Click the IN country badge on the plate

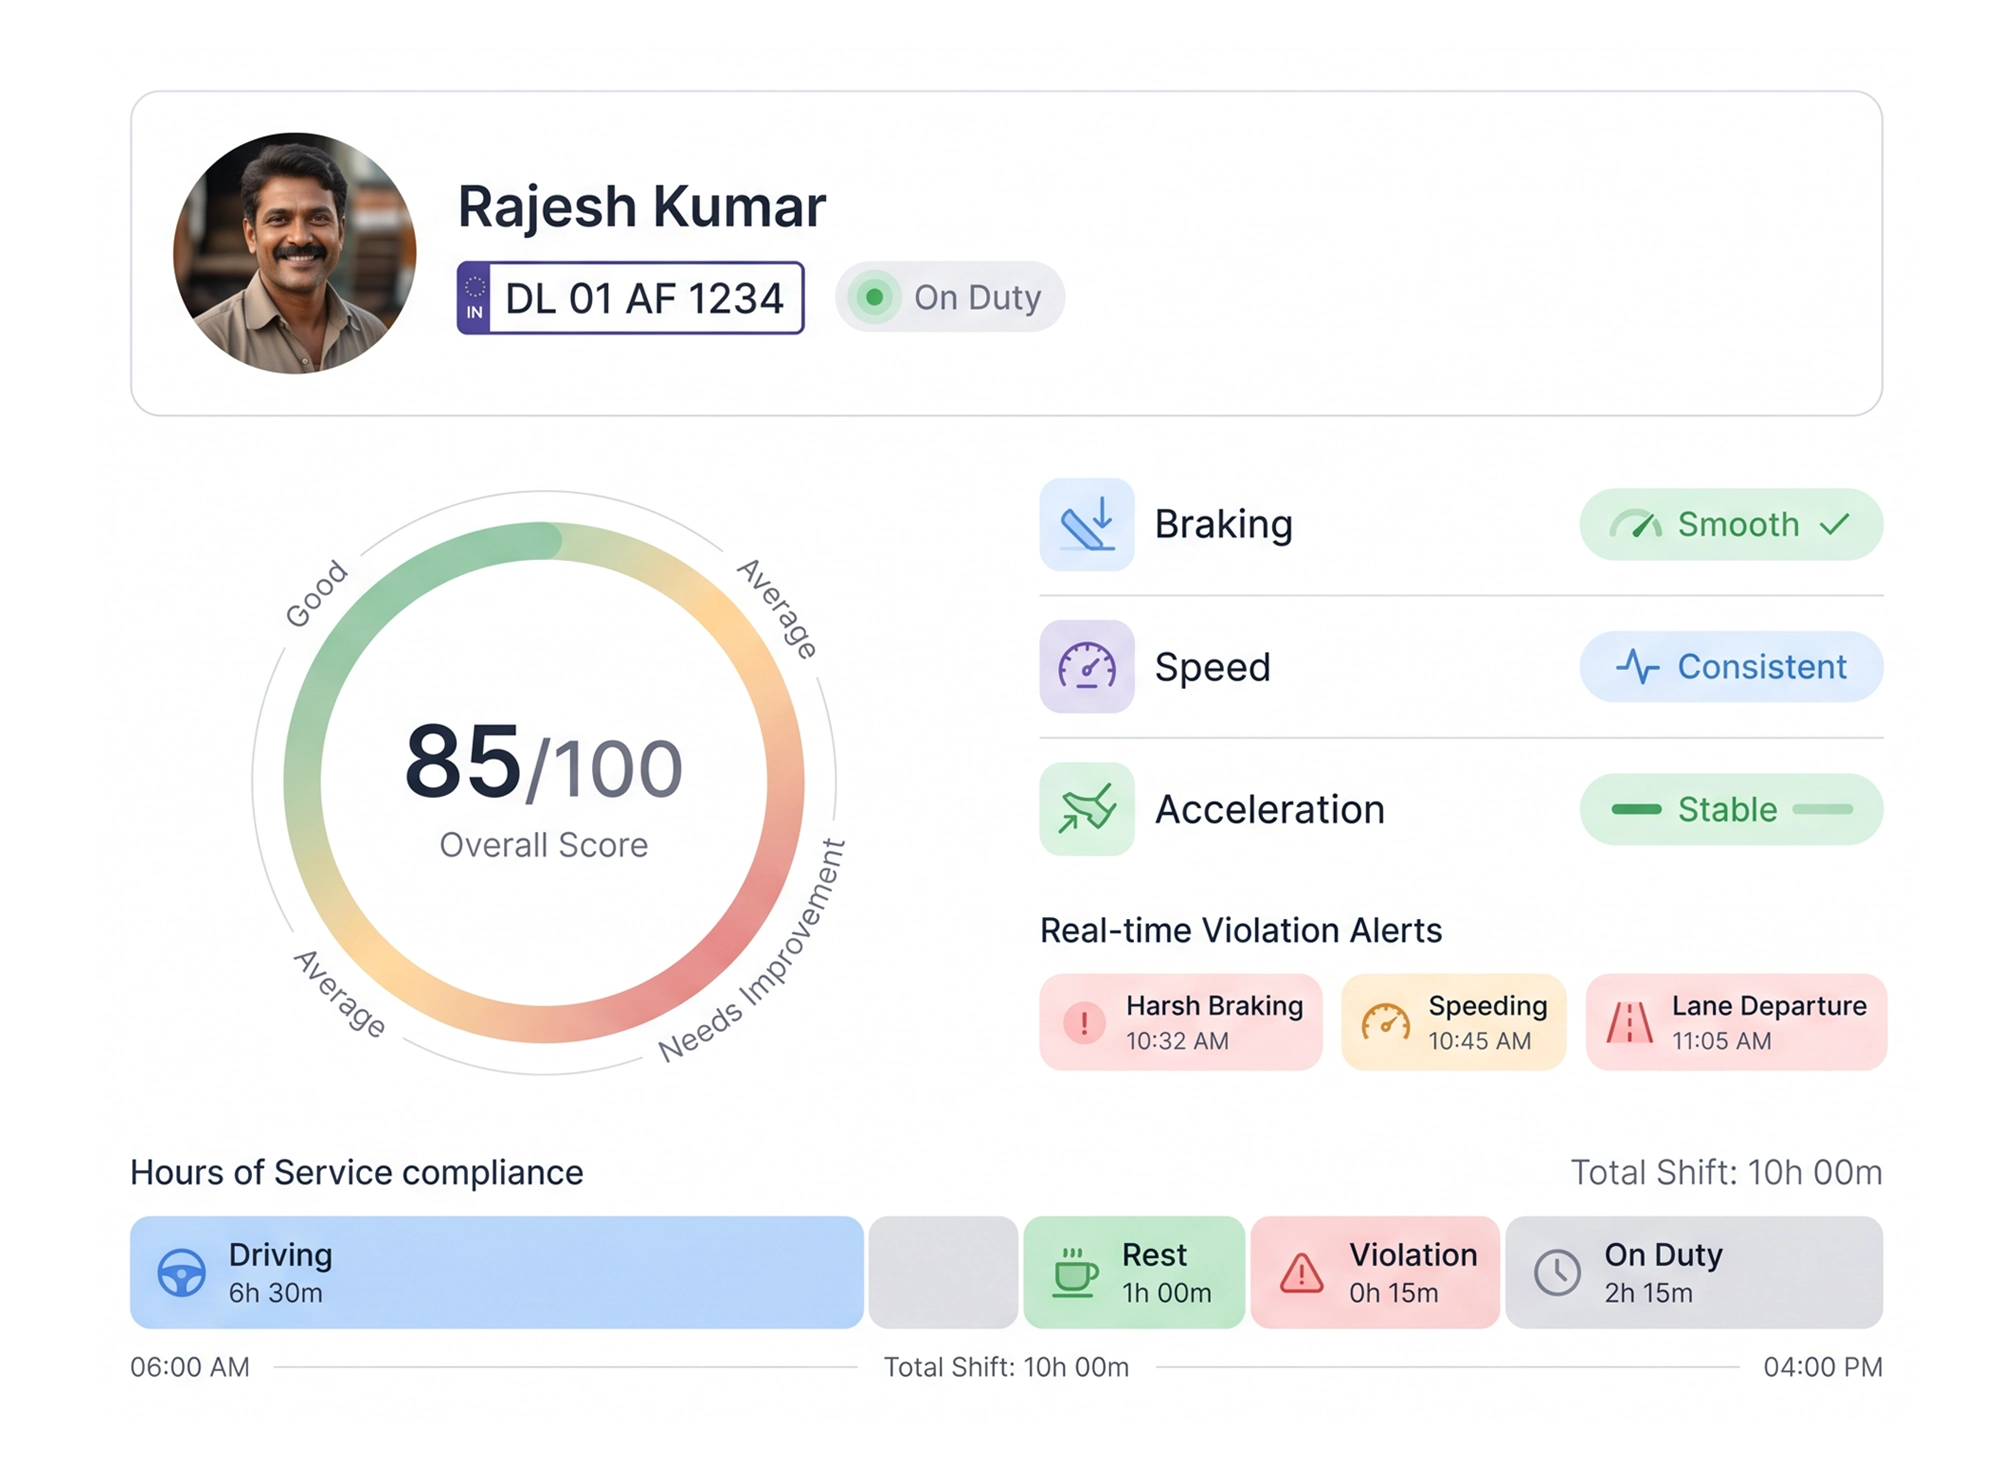point(474,298)
